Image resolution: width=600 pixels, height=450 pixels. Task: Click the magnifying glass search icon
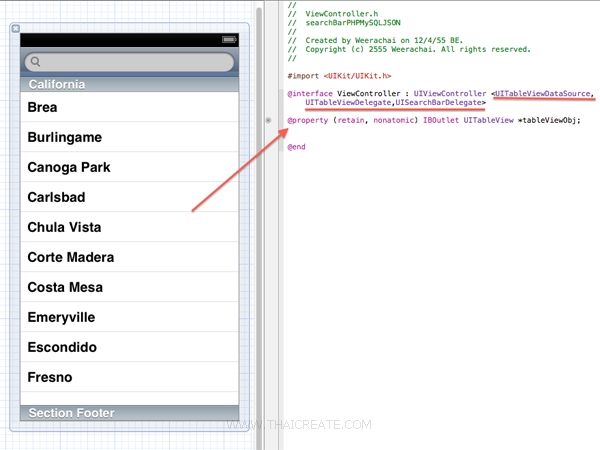[36, 62]
